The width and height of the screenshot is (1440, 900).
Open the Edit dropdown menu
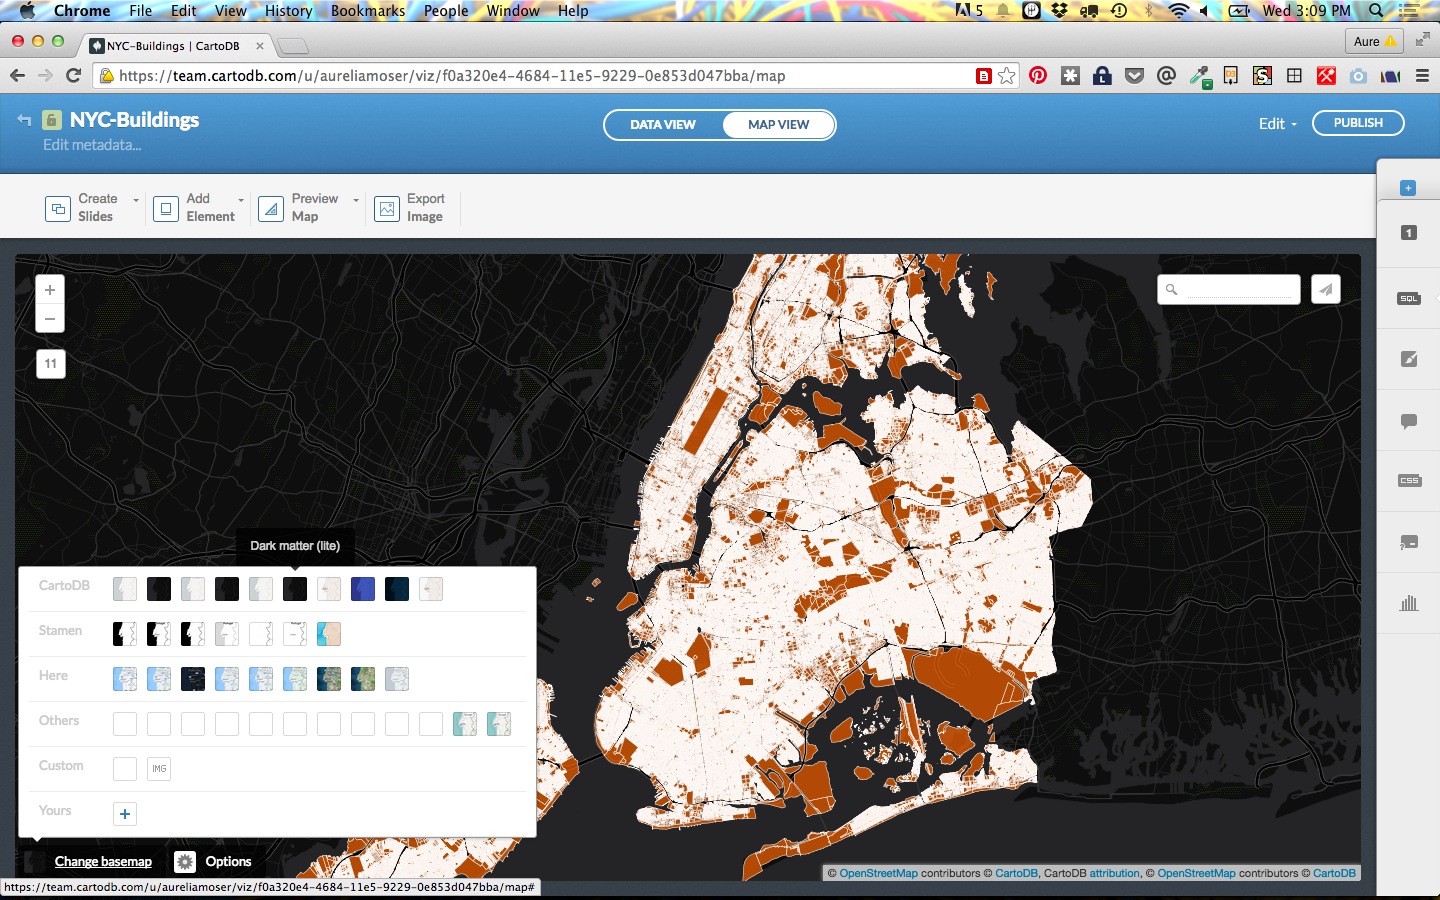coord(1277,124)
